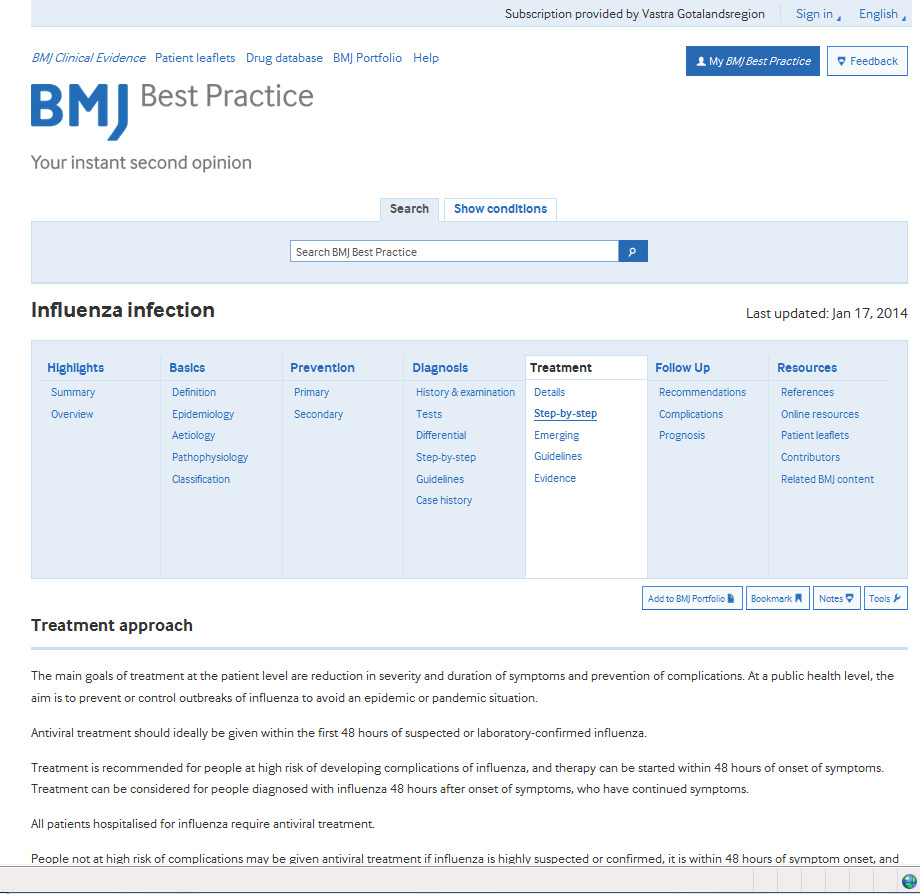Viewport: 920px width, 894px height.
Task: Open Guidelines under Diagnosis
Action: point(440,479)
